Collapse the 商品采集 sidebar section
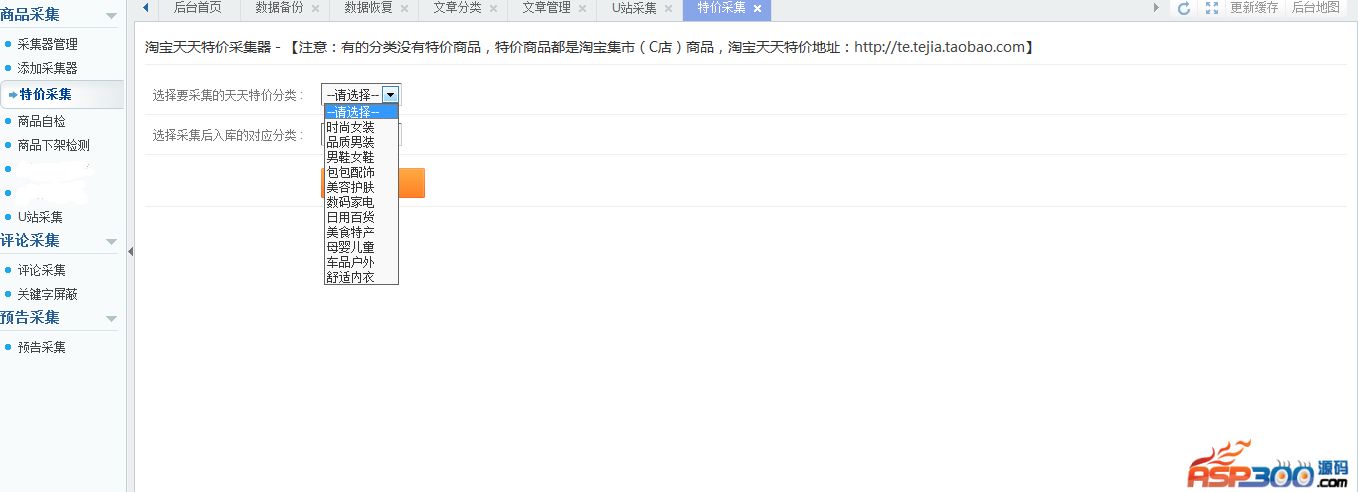Viewport: 1358px width, 492px height. point(111,16)
